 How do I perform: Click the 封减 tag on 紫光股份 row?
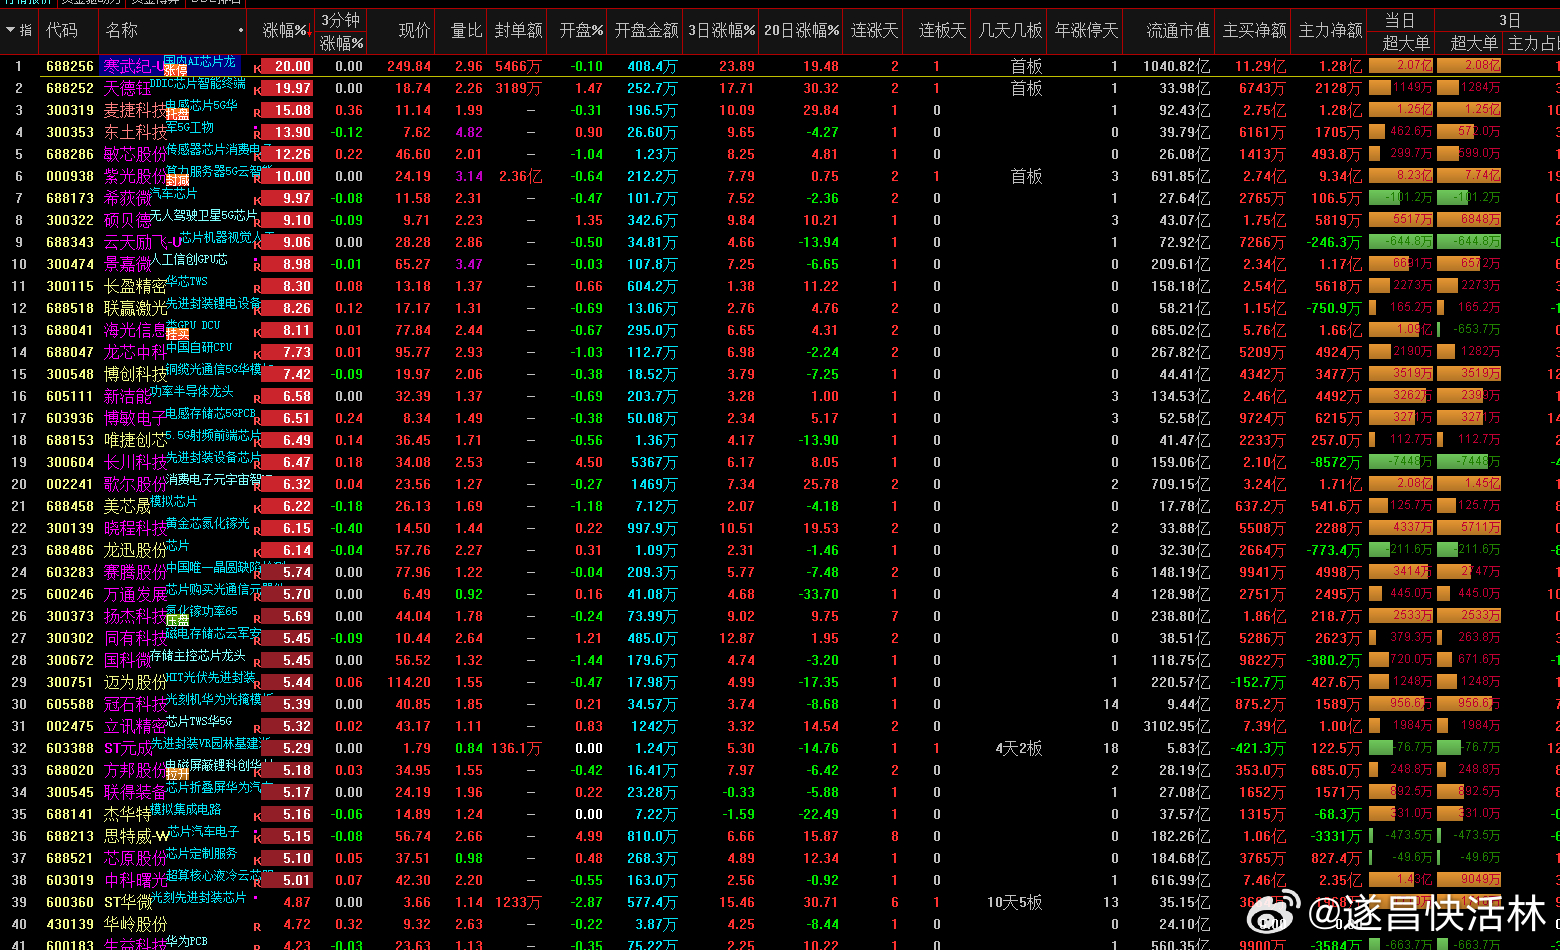[177, 181]
